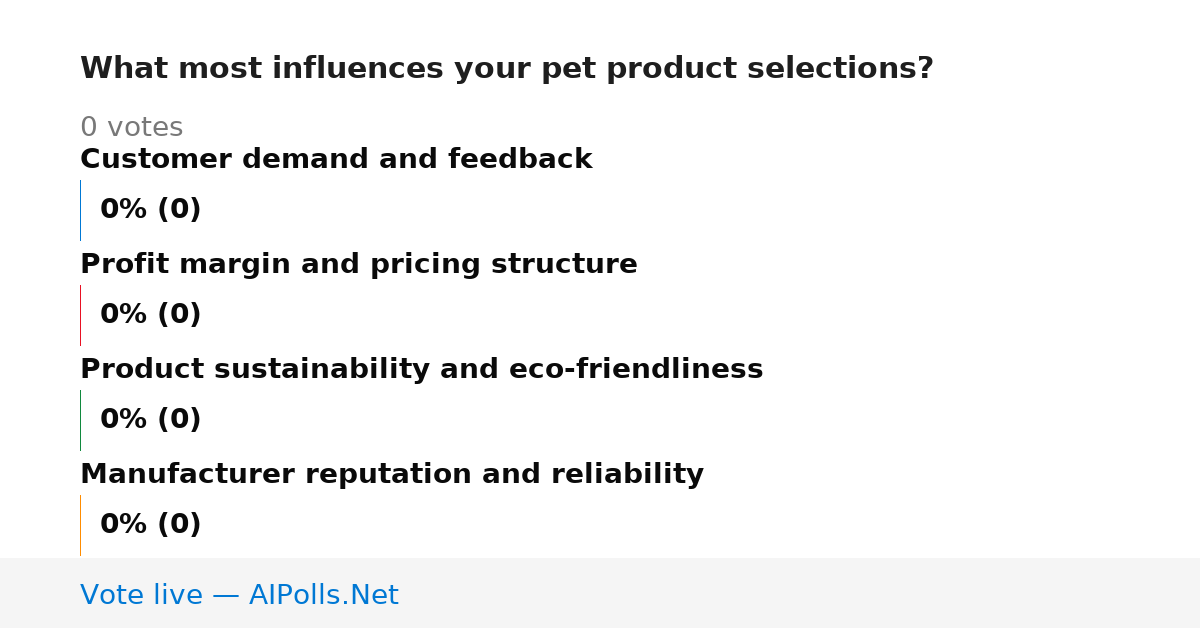Click 0% (0) result under Manufacturer reputation
Viewport: 1200px width, 628px height.
click(151, 525)
